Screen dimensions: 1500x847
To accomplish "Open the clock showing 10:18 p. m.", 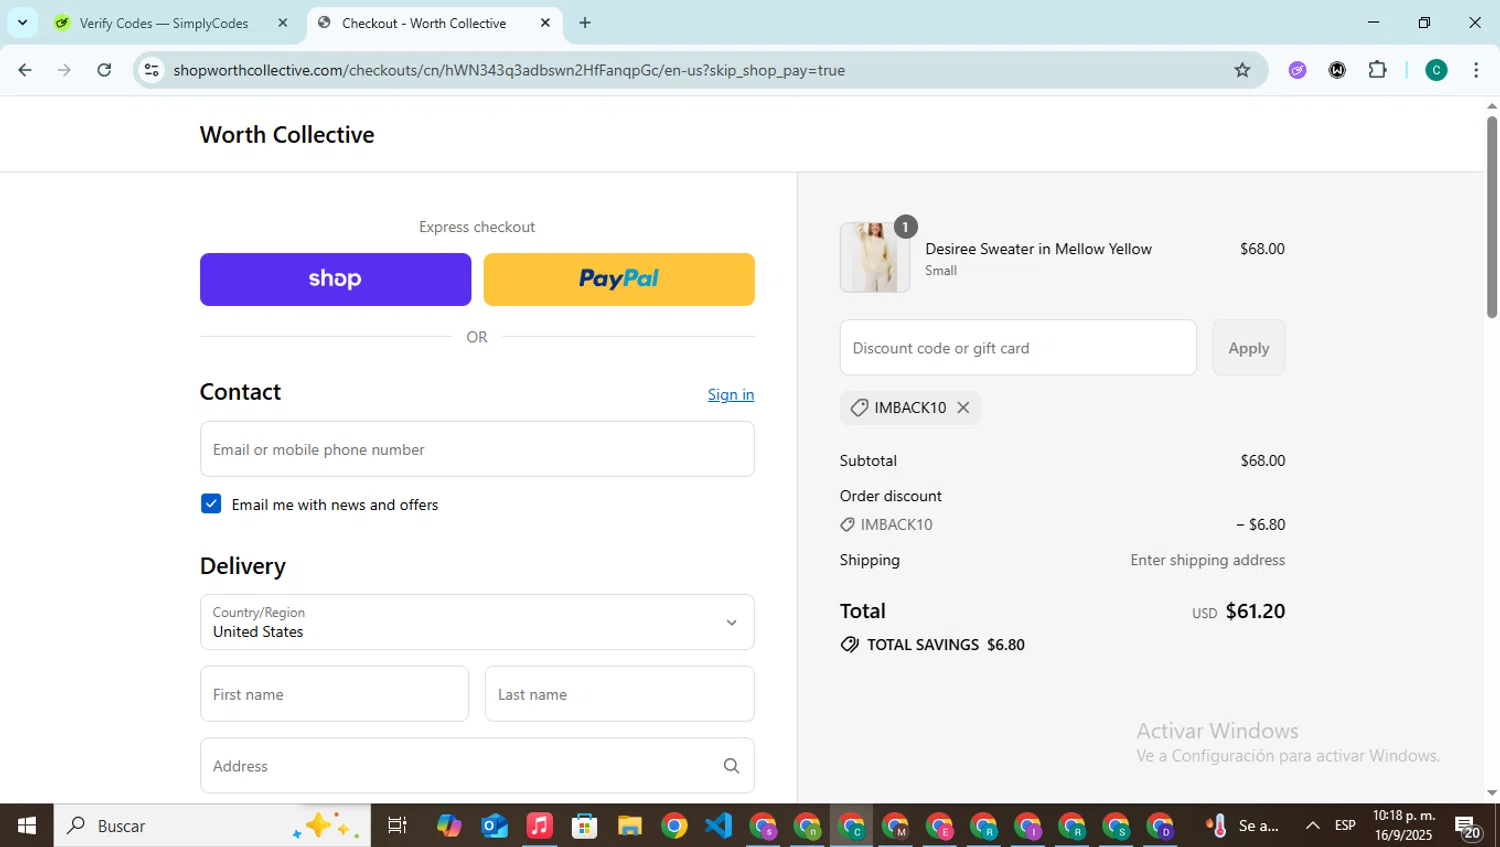I will click(x=1403, y=826).
